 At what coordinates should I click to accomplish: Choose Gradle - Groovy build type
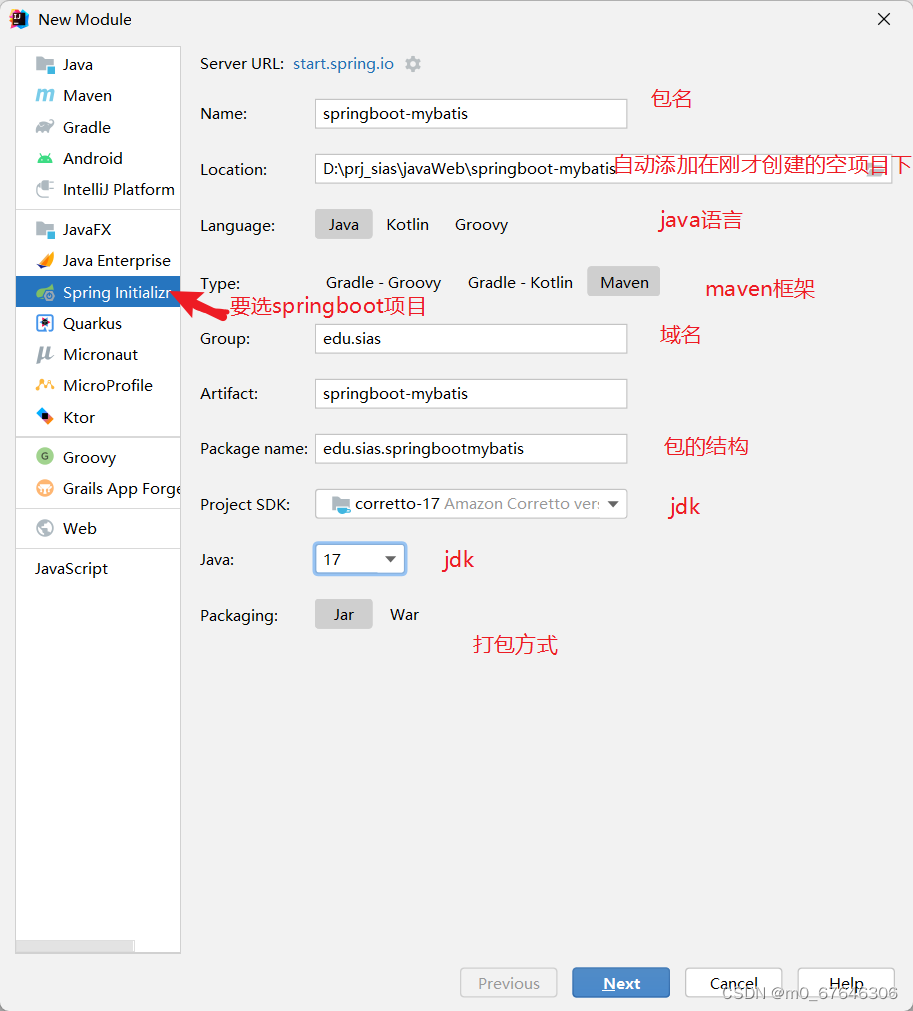pyautogui.click(x=384, y=282)
